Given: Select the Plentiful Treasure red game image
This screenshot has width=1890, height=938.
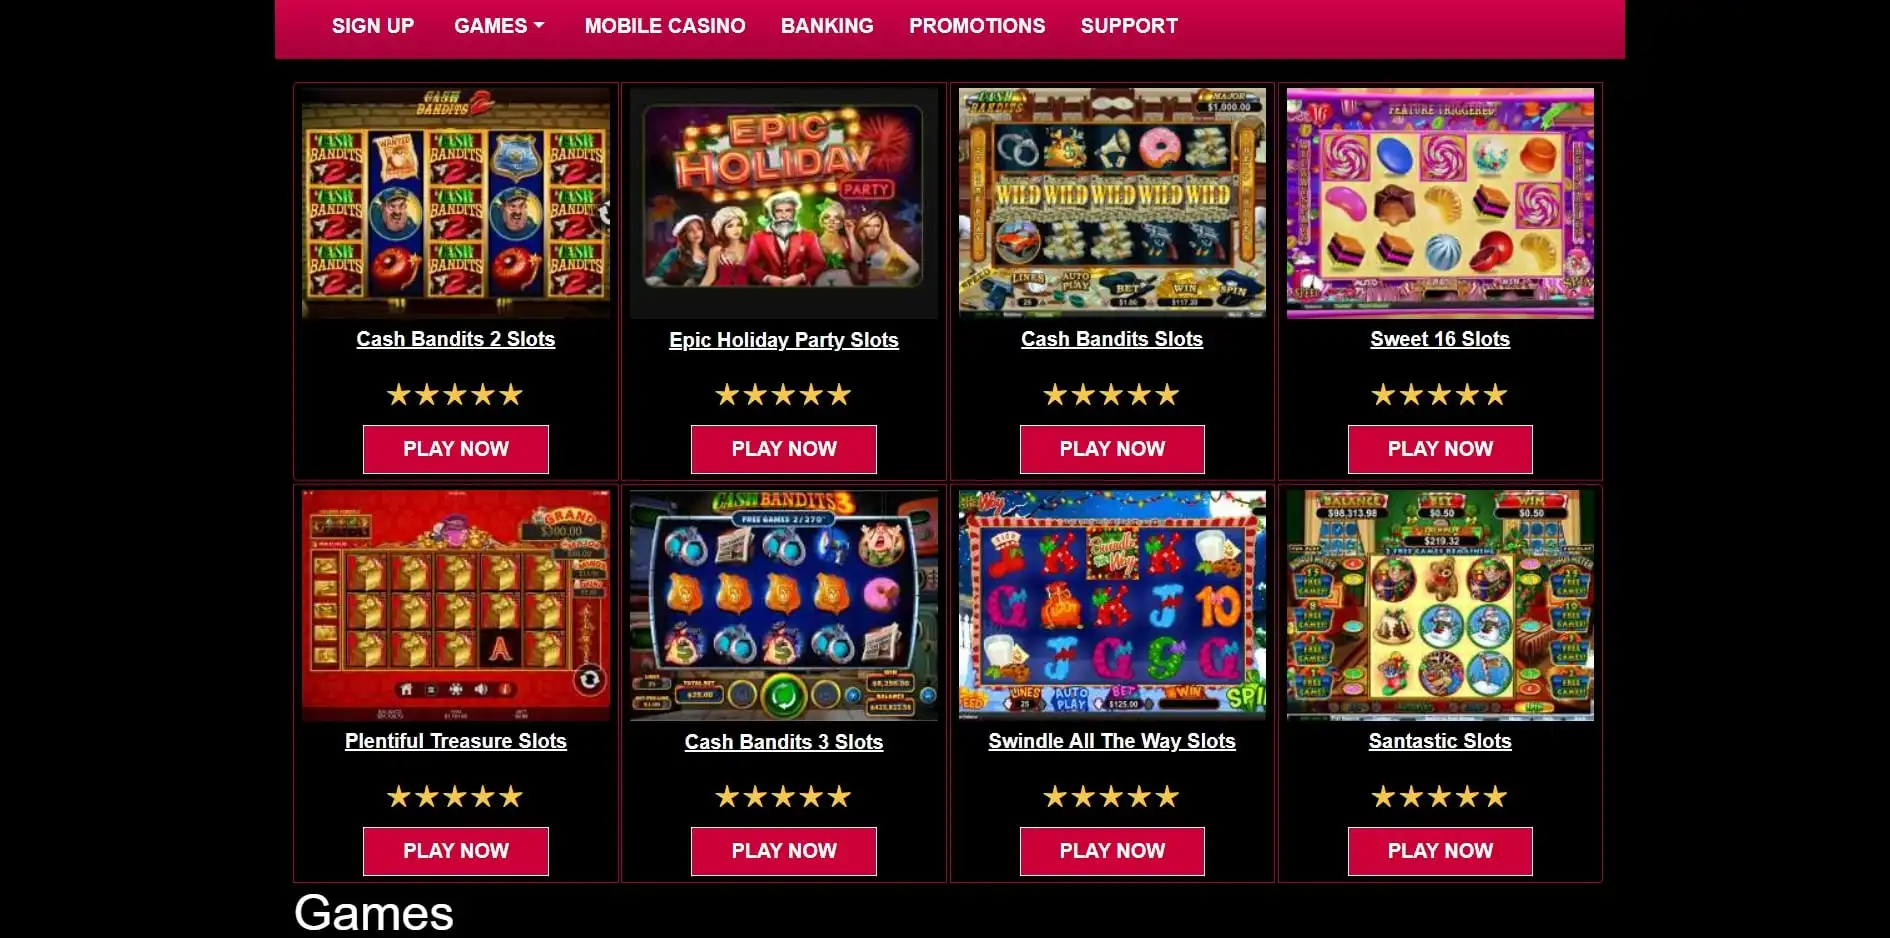Looking at the screenshot, I should click(456, 605).
